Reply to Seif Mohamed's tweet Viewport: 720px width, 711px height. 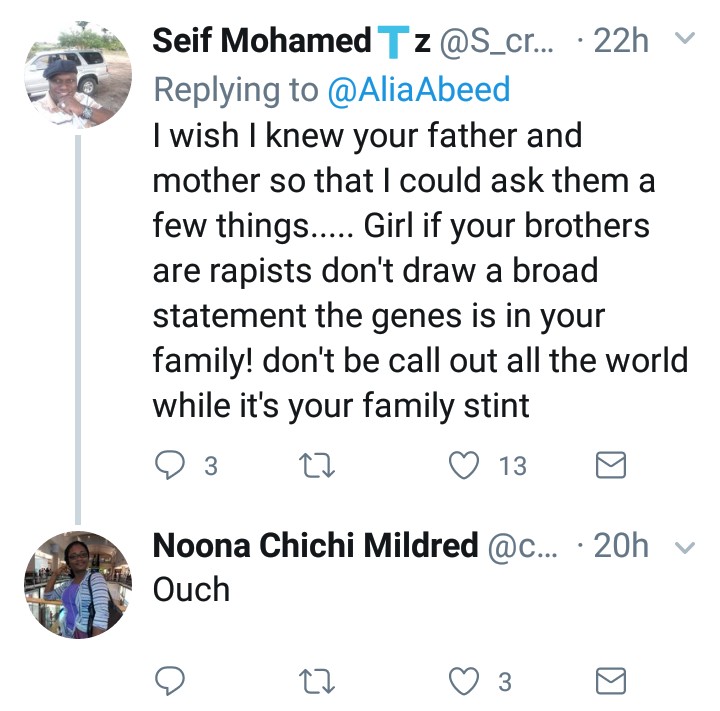click(x=172, y=465)
